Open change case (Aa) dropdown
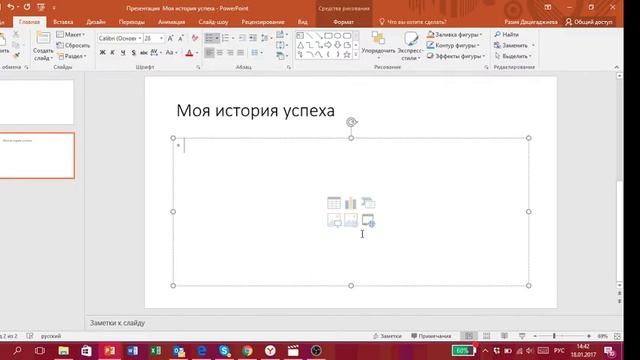This screenshot has height=360, width=640. tap(172, 53)
